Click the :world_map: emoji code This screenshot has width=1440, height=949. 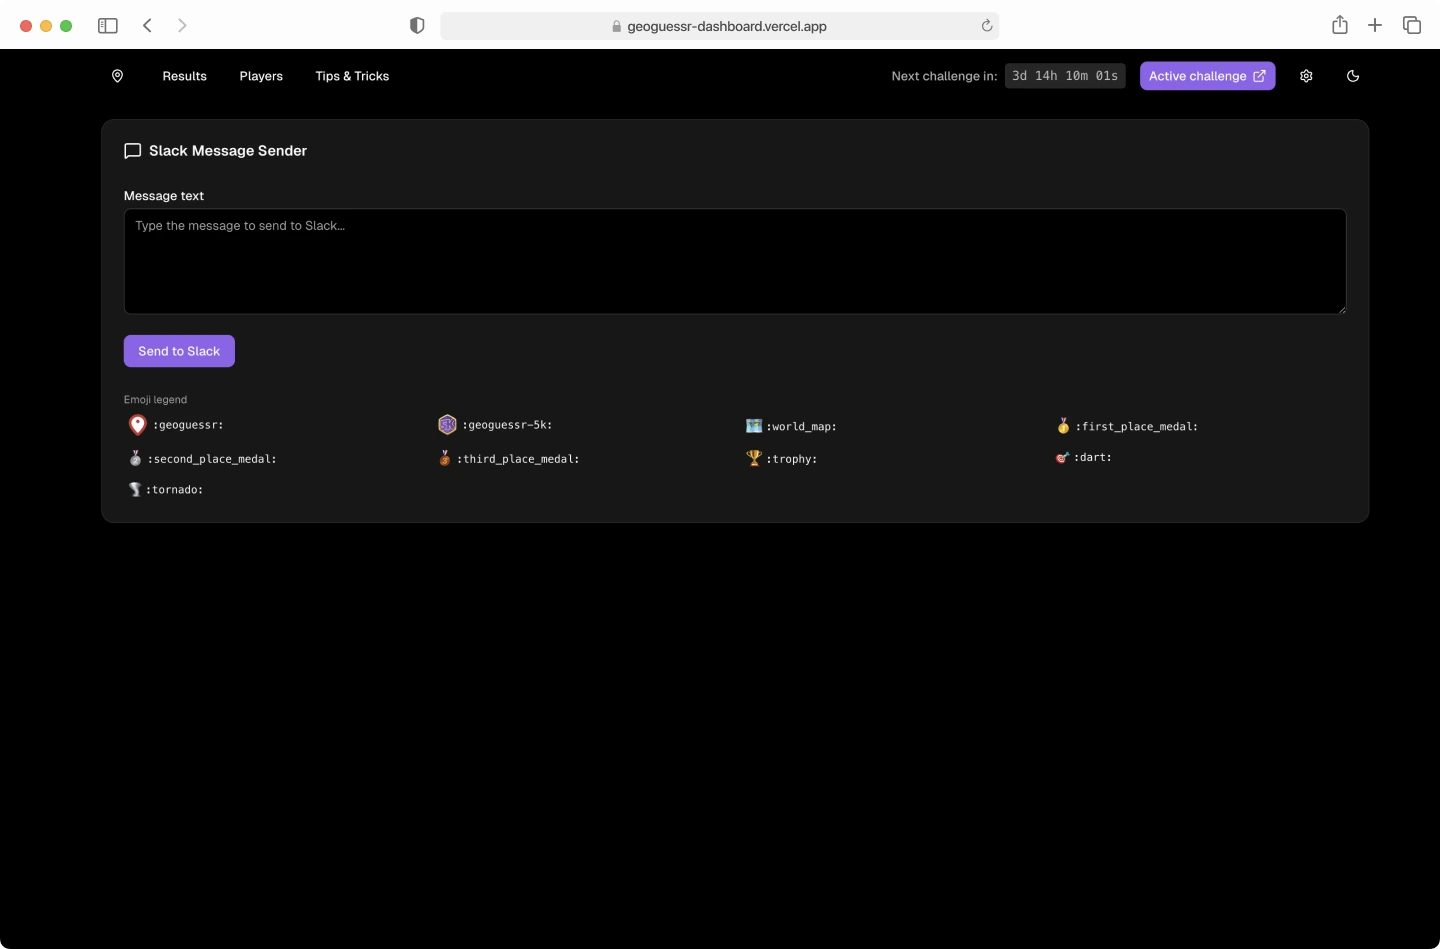[801, 427]
